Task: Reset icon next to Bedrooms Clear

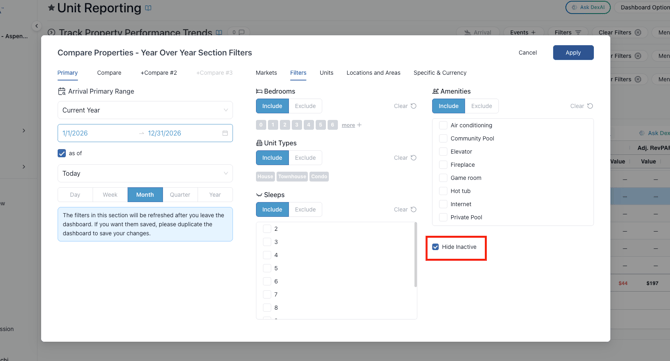Action: tap(413, 106)
